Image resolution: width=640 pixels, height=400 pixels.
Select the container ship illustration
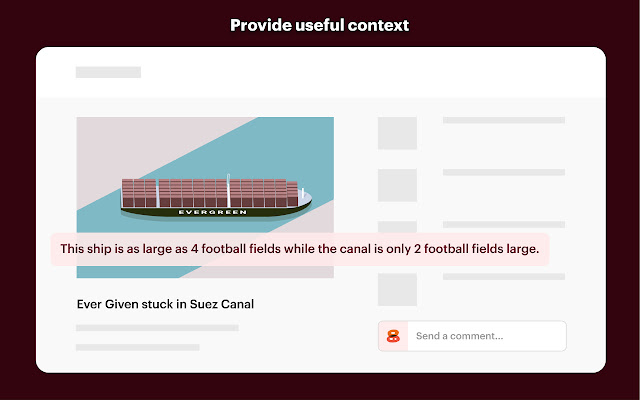click(216, 197)
